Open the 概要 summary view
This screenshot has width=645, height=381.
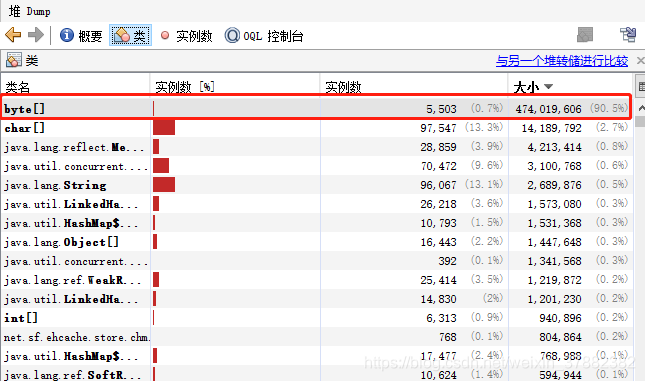(x=81, y=35)
